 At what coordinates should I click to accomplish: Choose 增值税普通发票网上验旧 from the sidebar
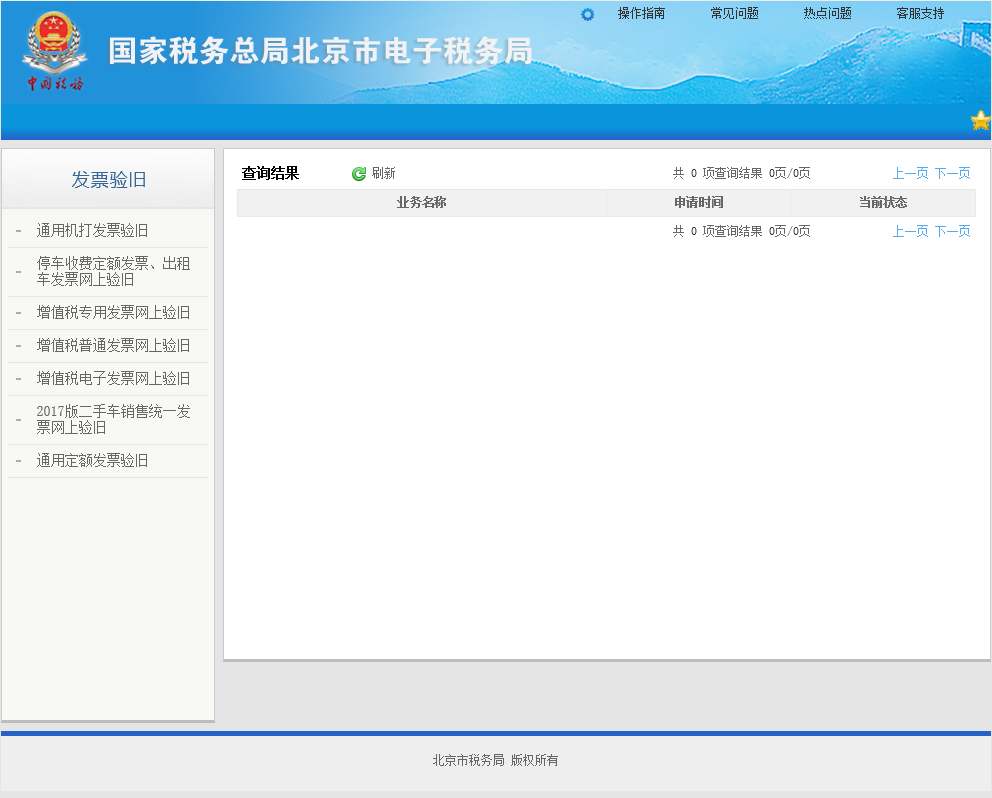[113, 346]
